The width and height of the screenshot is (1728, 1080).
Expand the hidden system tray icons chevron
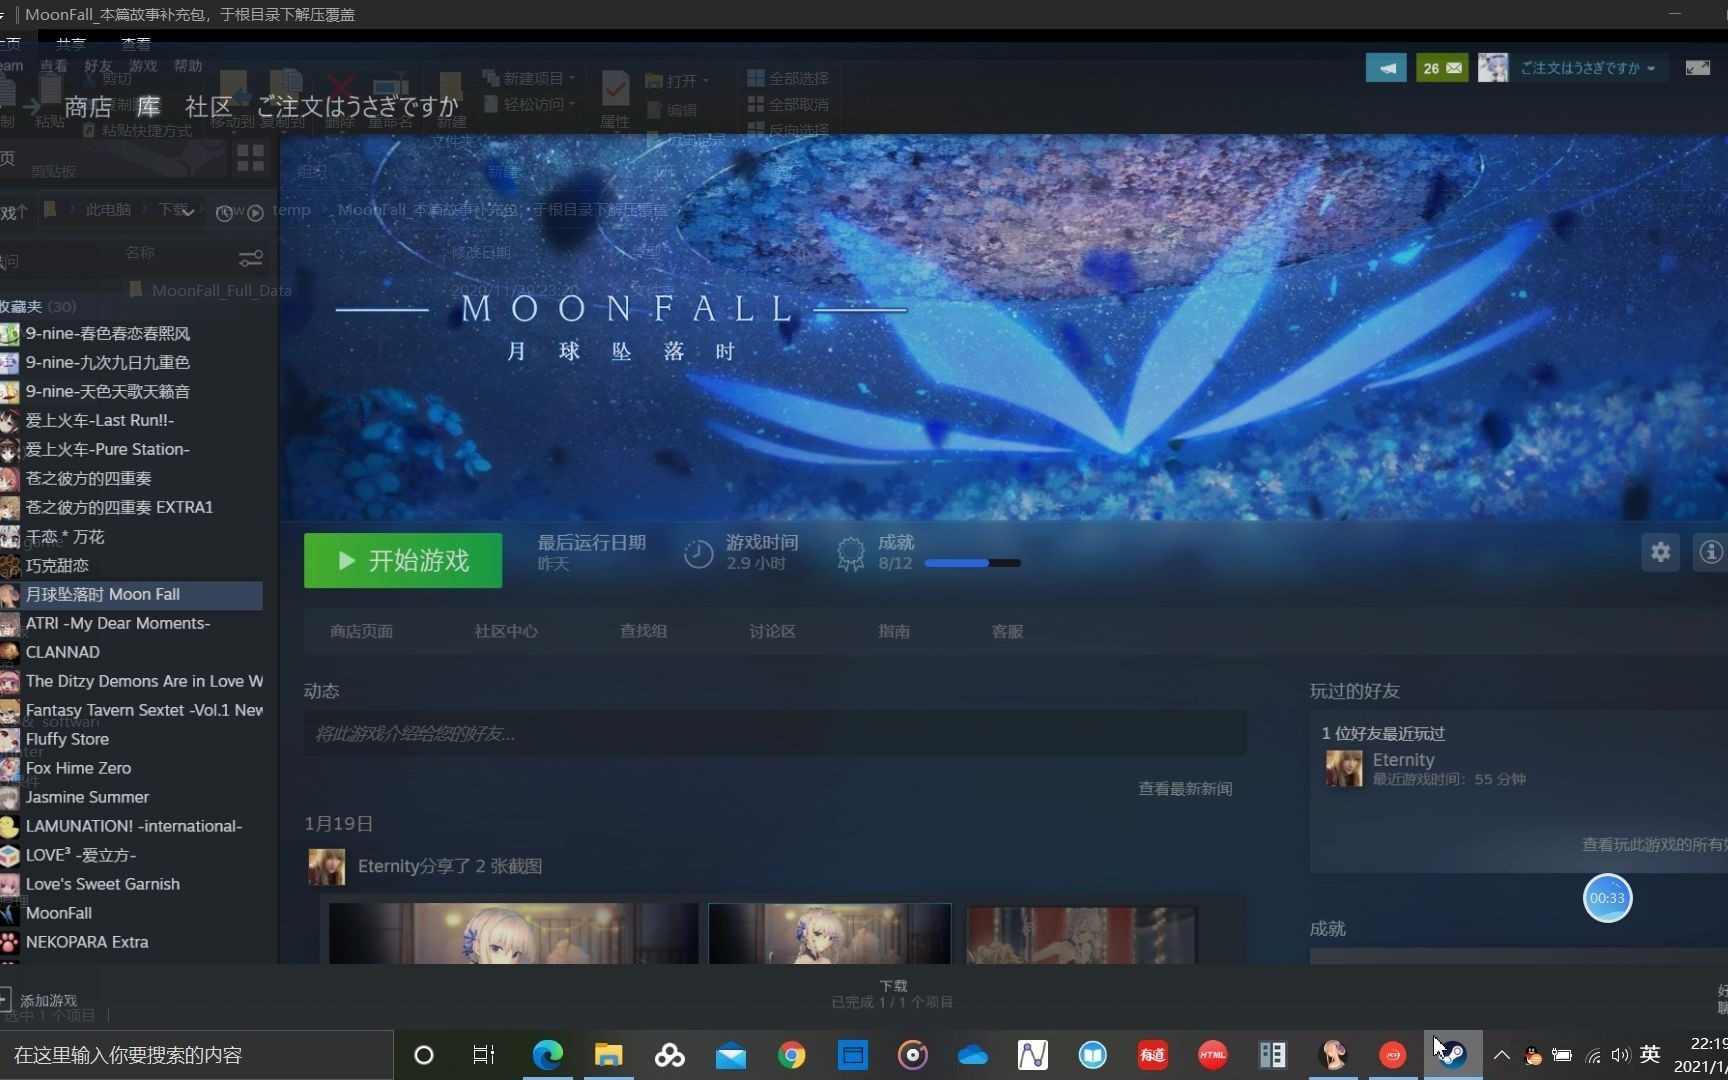pos(1501,1055)
